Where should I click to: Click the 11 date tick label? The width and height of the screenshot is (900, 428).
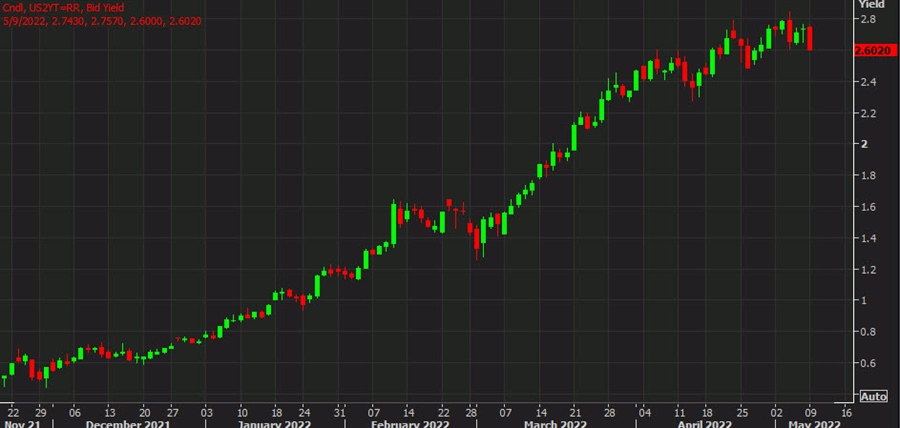[680, 412]
